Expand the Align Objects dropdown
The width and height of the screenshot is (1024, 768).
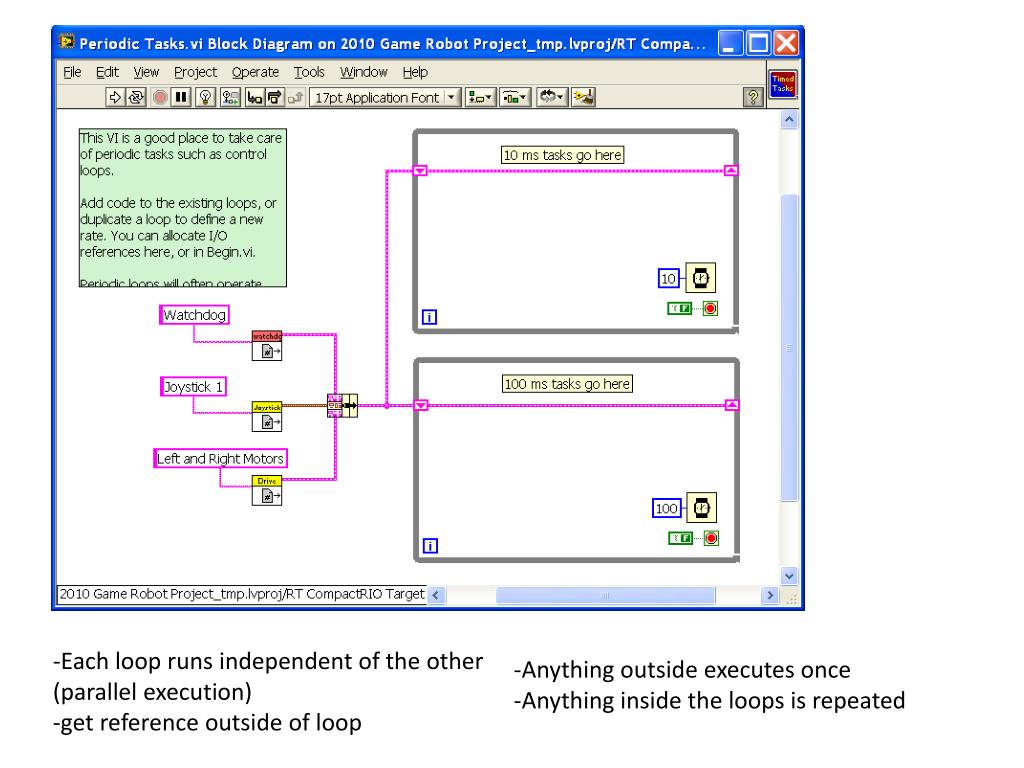click(x=480, y=97)
